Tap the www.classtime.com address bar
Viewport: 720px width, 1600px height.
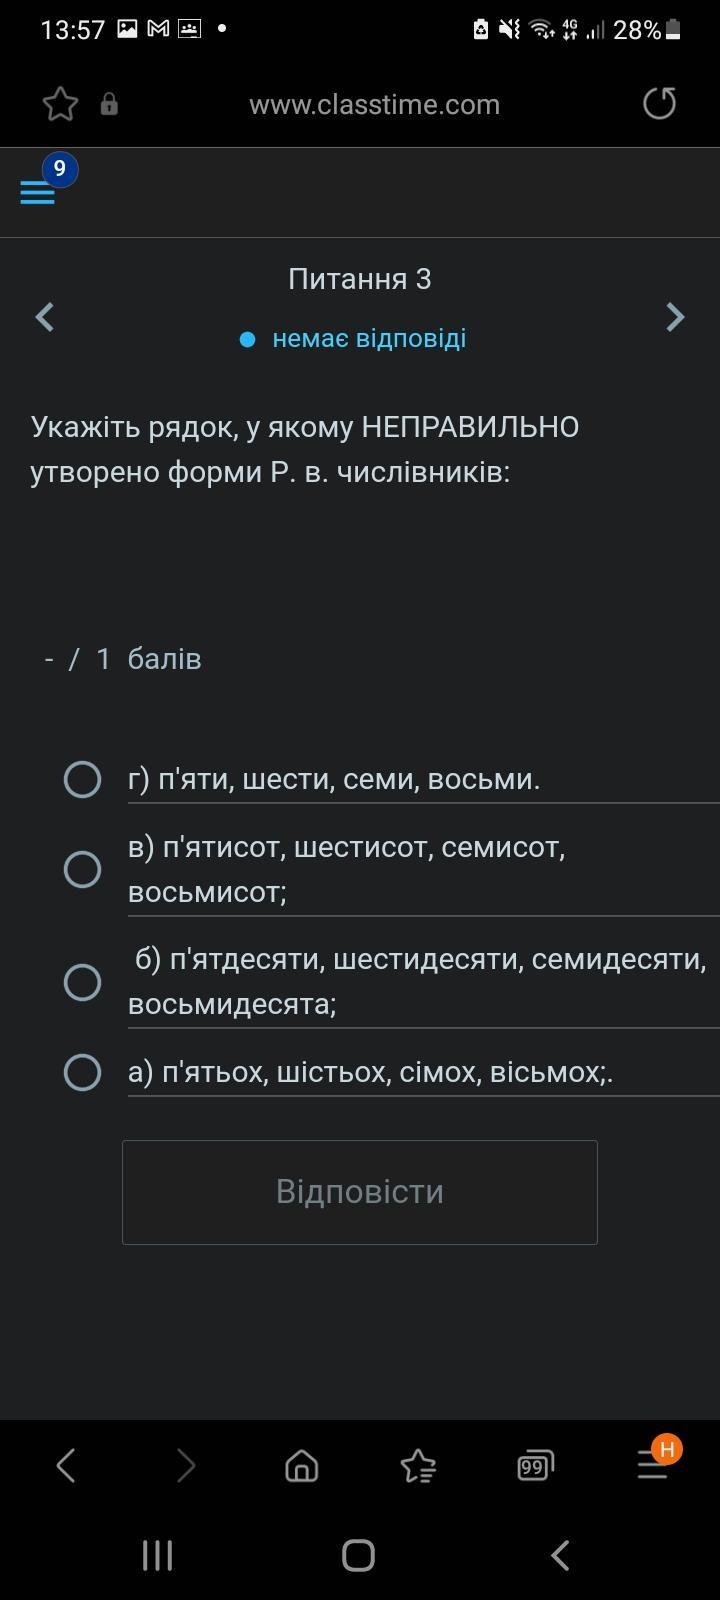374,104
